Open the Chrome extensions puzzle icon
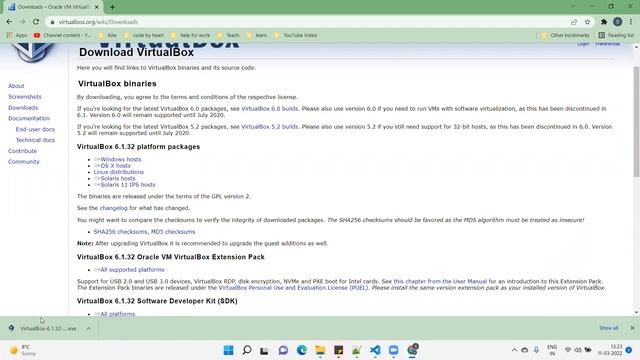This screenshot has width=640, height=360. click(x=604, y=22)
